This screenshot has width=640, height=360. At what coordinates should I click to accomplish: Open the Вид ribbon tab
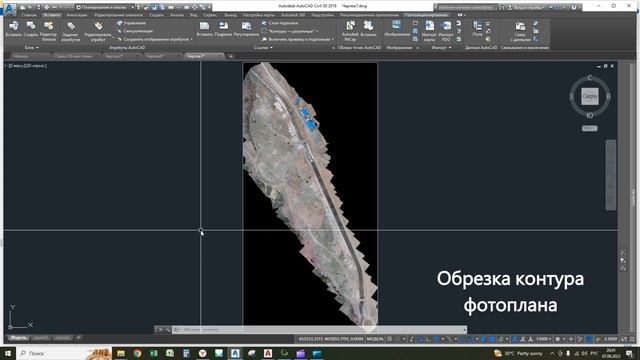click(x=193, y=15)
